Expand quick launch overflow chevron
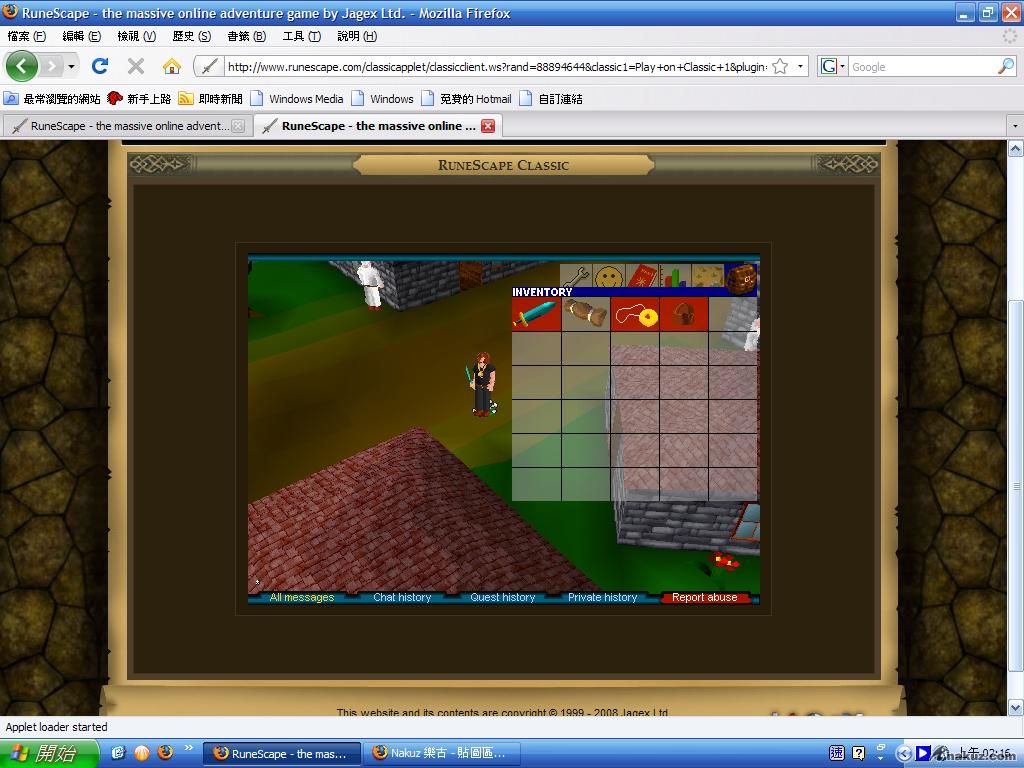 [x=189, y=748]
